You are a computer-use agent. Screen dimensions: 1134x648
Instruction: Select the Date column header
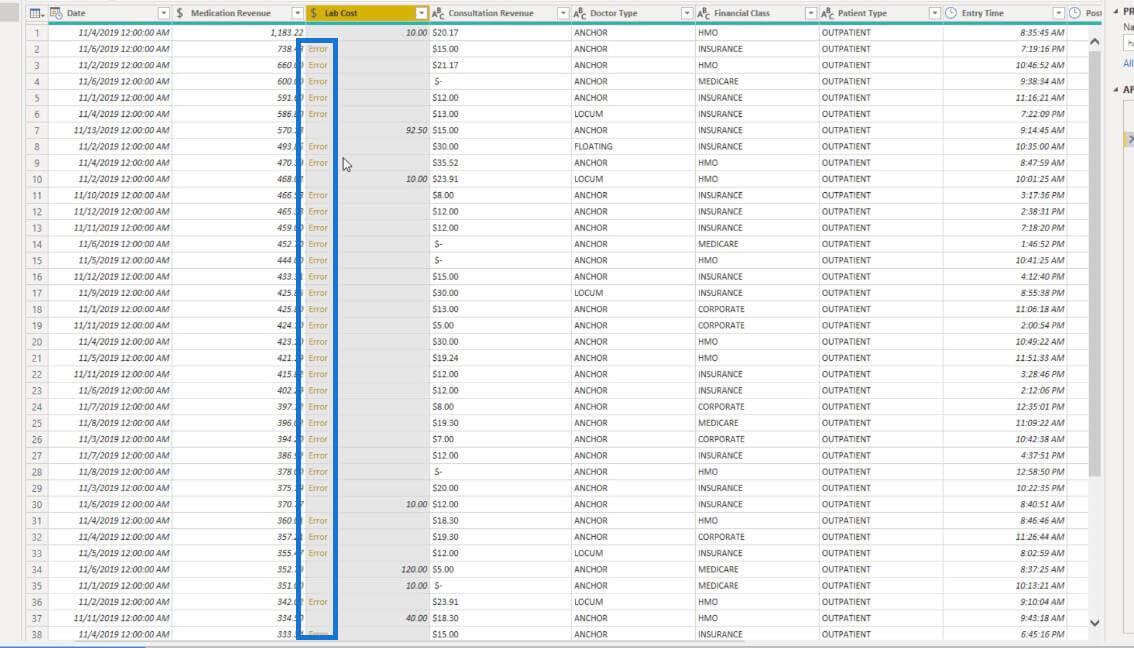[110, 13]
